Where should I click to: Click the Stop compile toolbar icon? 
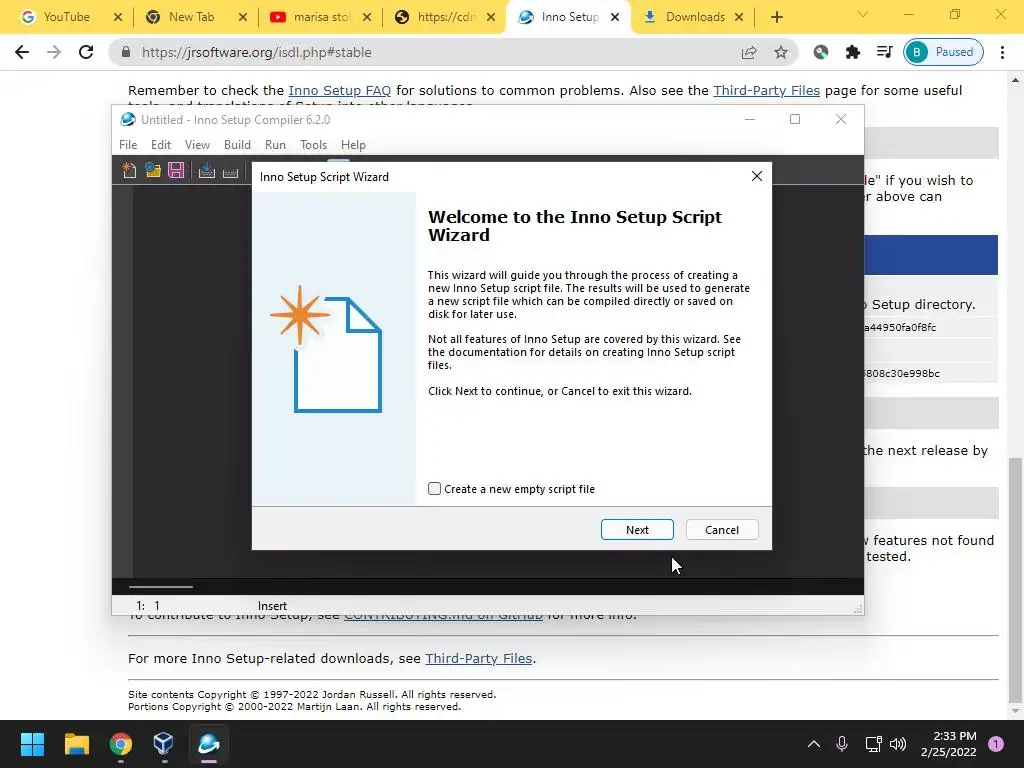point(231,172)
